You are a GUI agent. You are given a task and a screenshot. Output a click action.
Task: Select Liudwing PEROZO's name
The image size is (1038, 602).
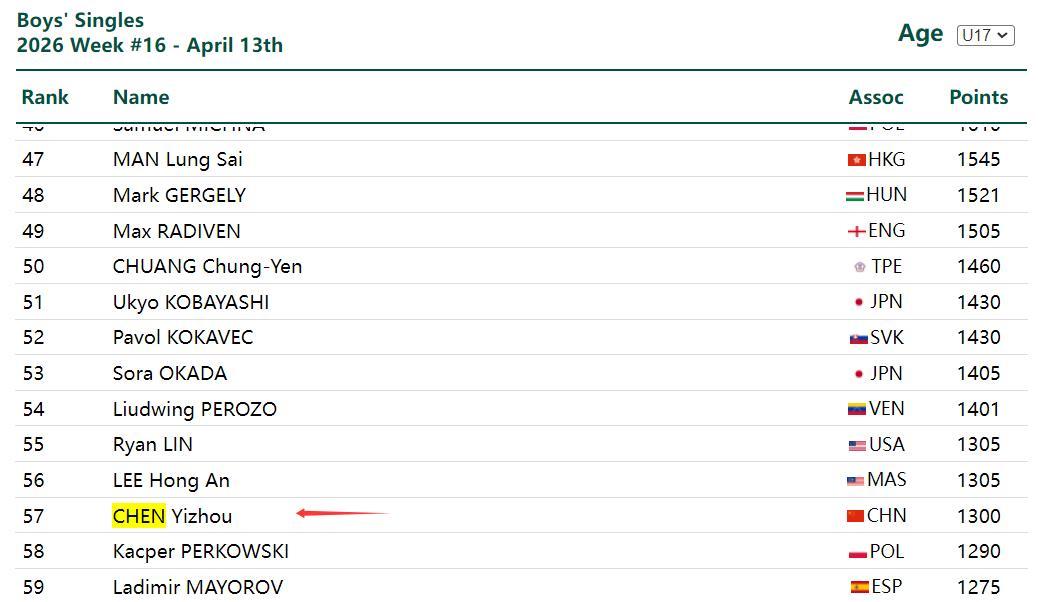coord(194,409)
